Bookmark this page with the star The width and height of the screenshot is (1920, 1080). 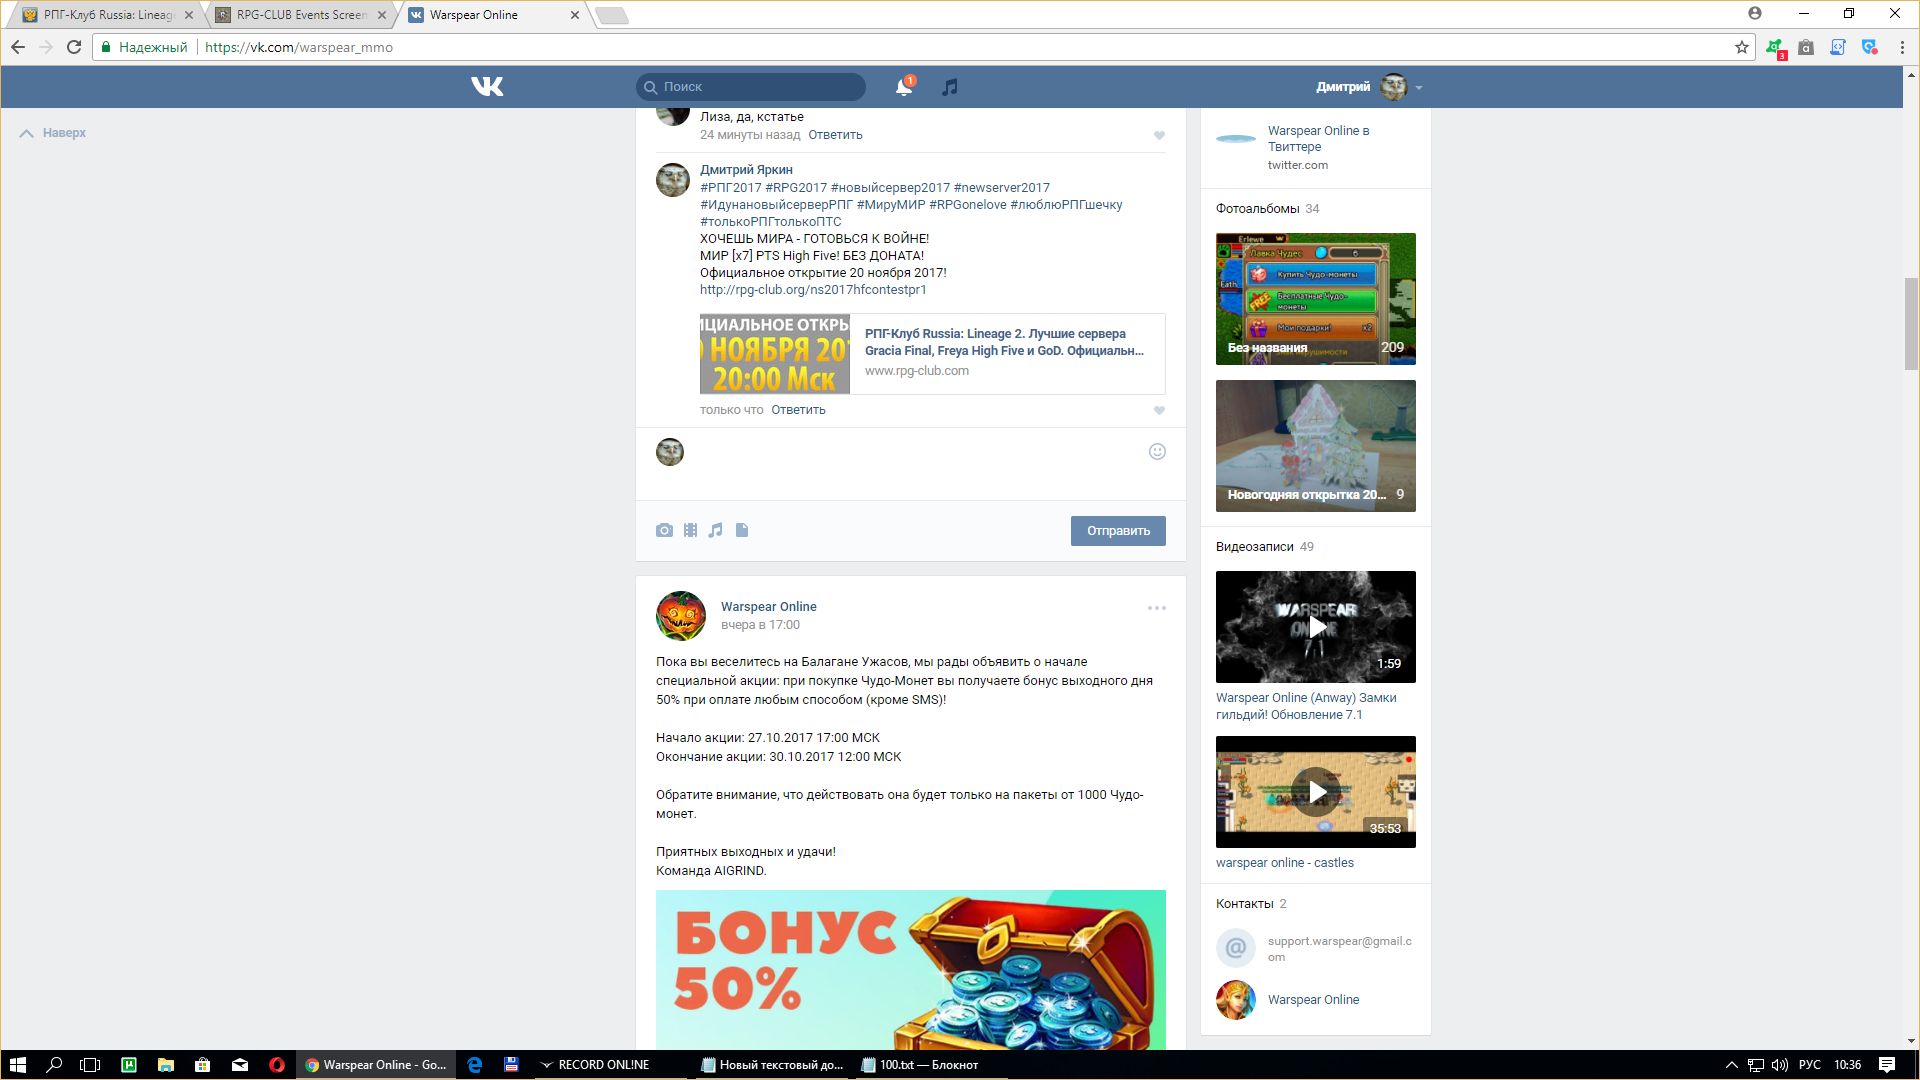(1741, 47)
